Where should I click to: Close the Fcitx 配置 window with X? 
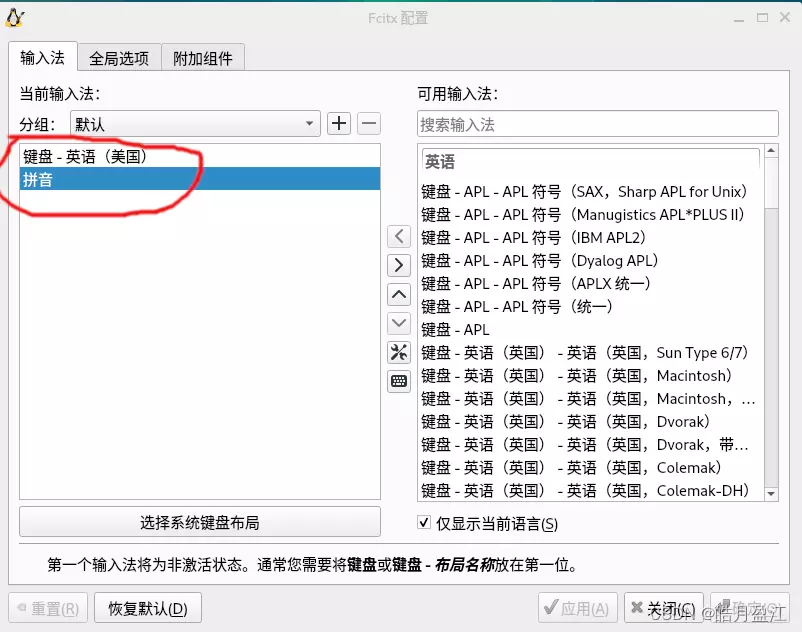click(785, 17)
